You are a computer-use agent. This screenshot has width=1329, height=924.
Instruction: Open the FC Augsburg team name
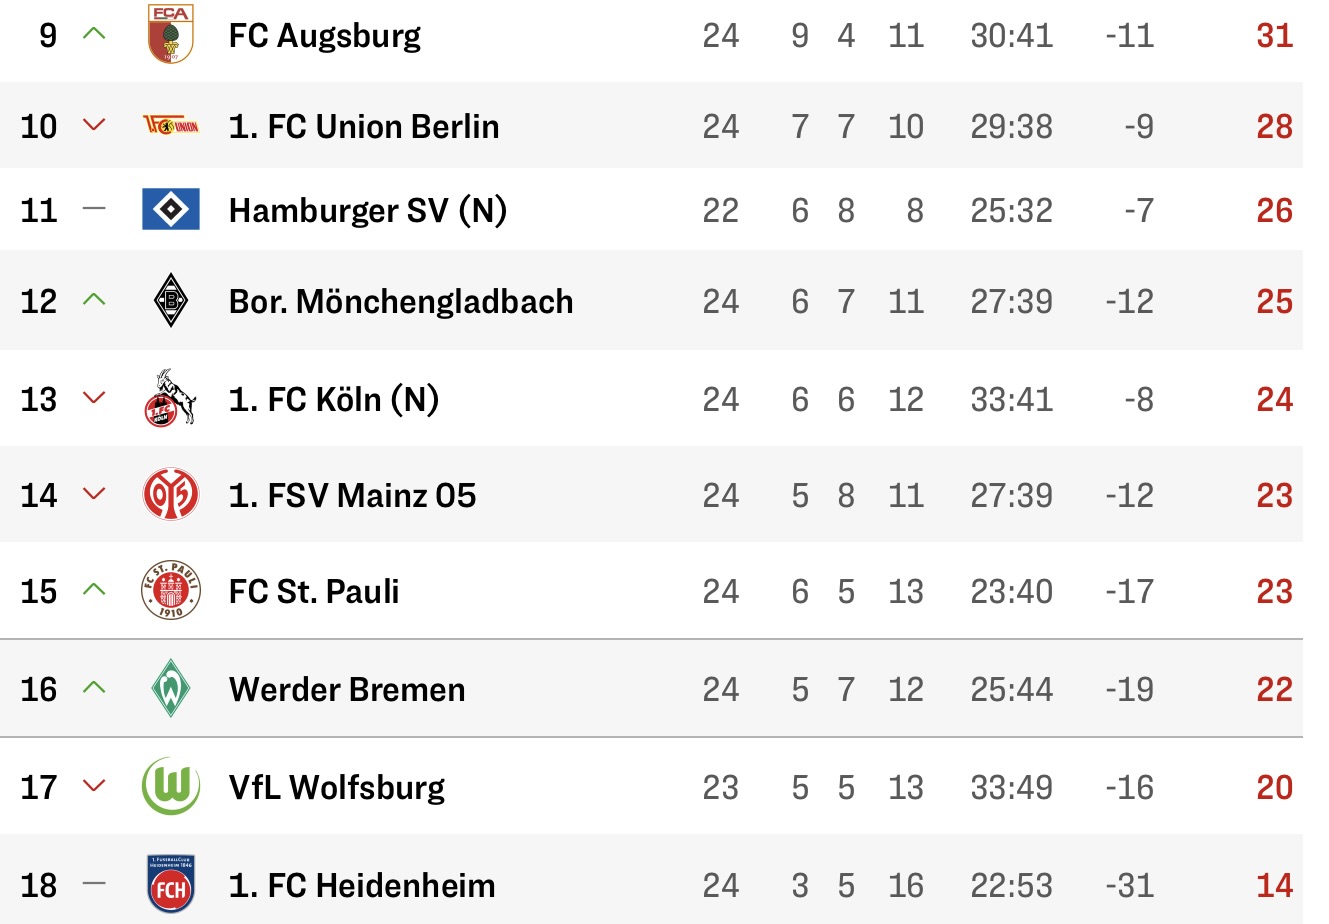point(325,36)
